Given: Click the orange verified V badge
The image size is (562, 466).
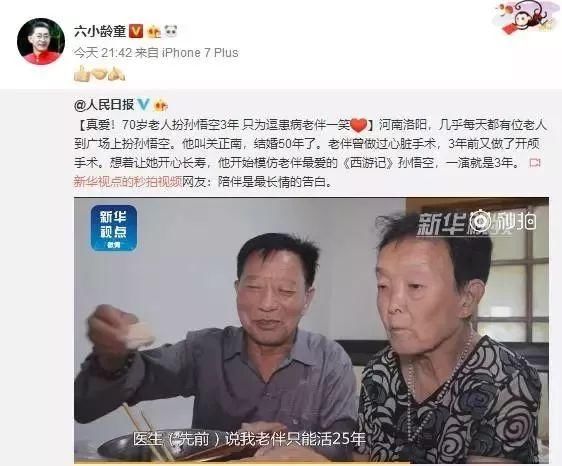Looking at the screenshot, I should [x=136, y=32].
